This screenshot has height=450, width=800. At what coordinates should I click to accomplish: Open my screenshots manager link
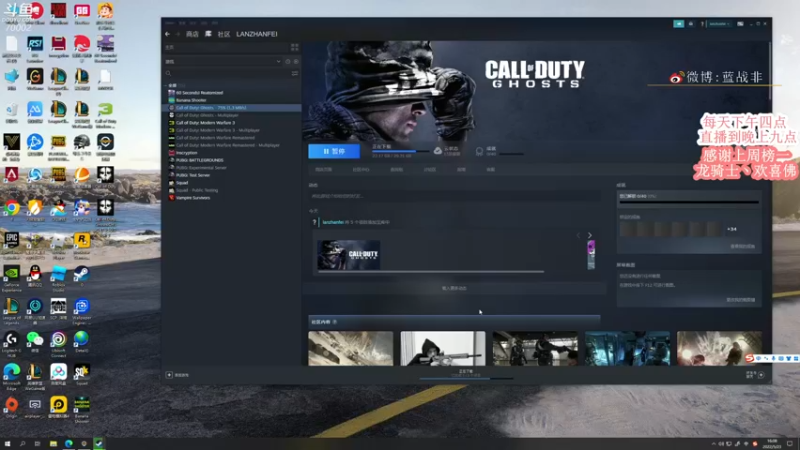coord(741,300)
